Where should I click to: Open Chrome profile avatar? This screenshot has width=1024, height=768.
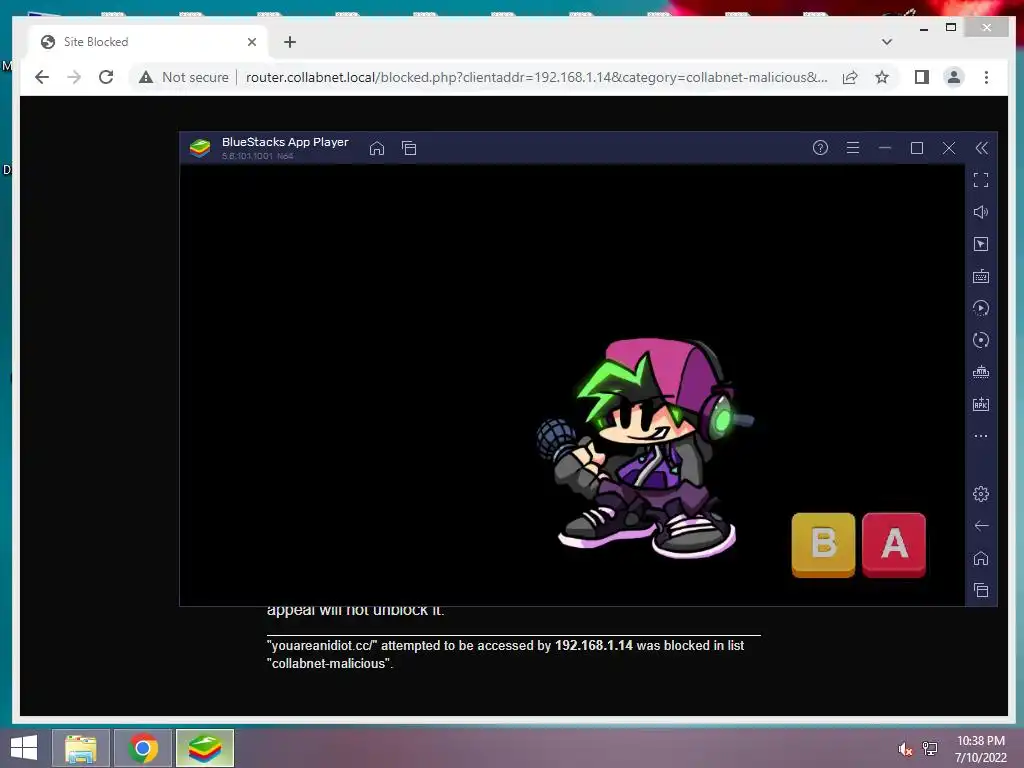click(x=953, y=77)
